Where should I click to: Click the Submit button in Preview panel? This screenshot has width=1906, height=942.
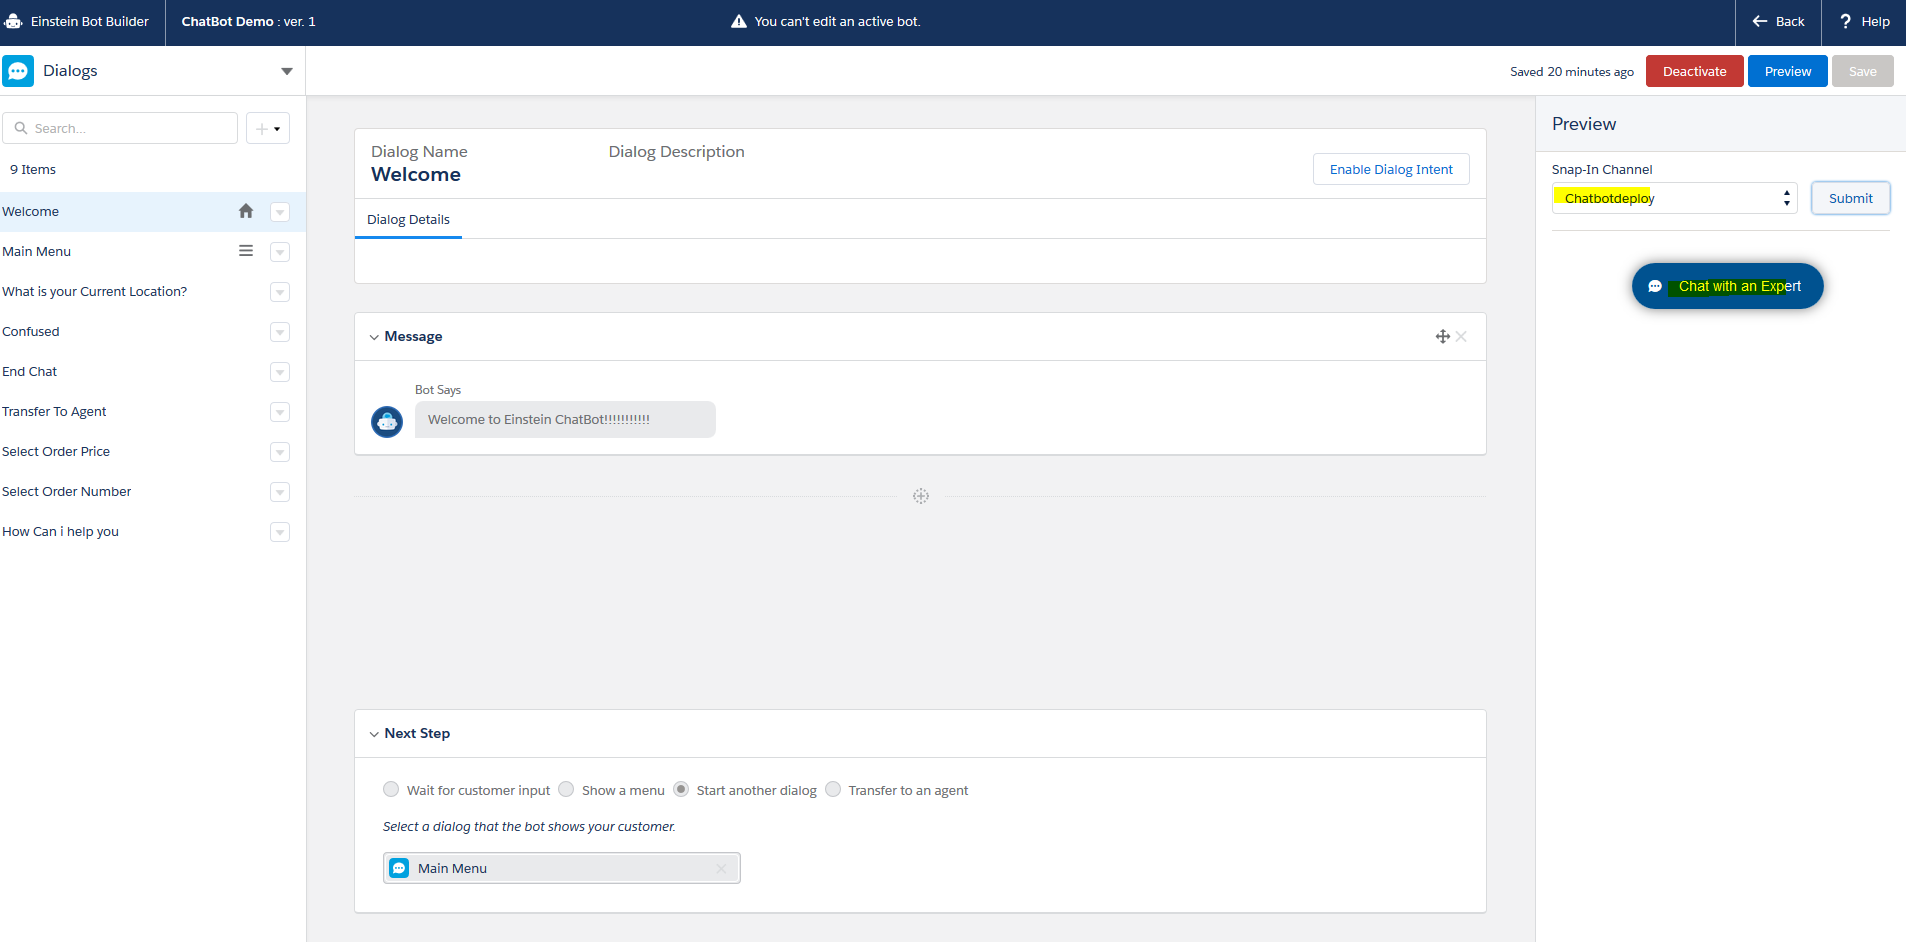click(1850, 198)
